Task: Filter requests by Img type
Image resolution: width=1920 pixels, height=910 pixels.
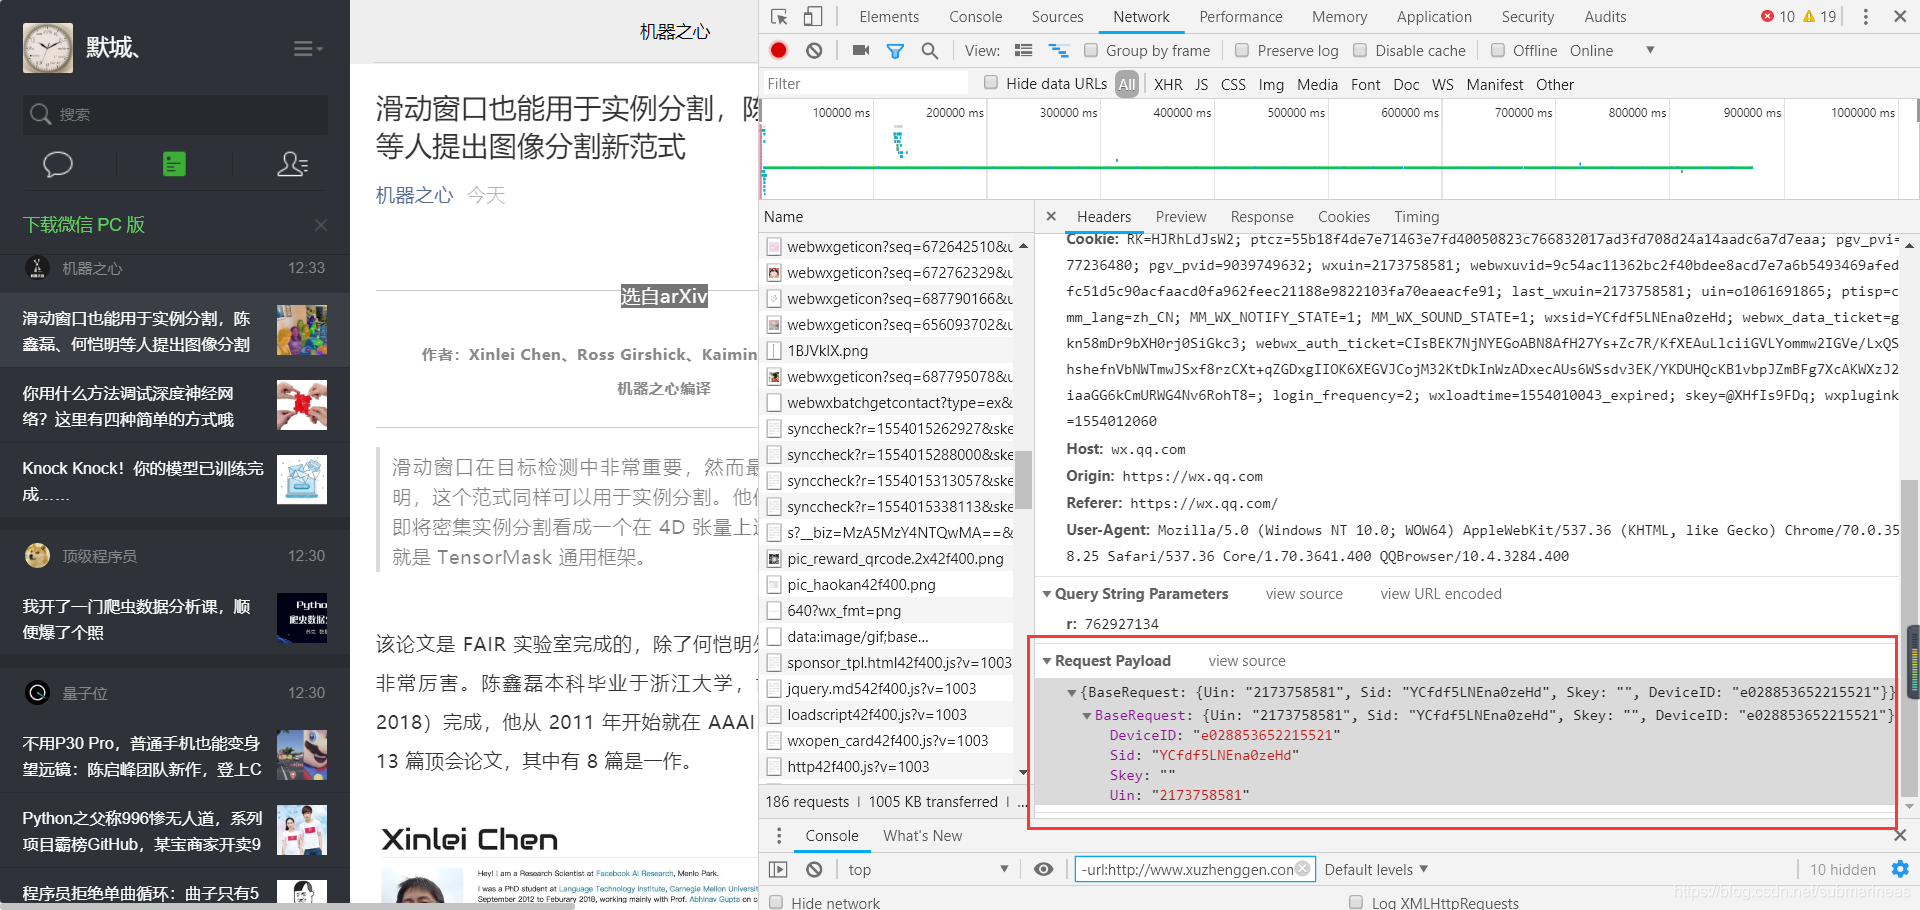Action: 1271,84
